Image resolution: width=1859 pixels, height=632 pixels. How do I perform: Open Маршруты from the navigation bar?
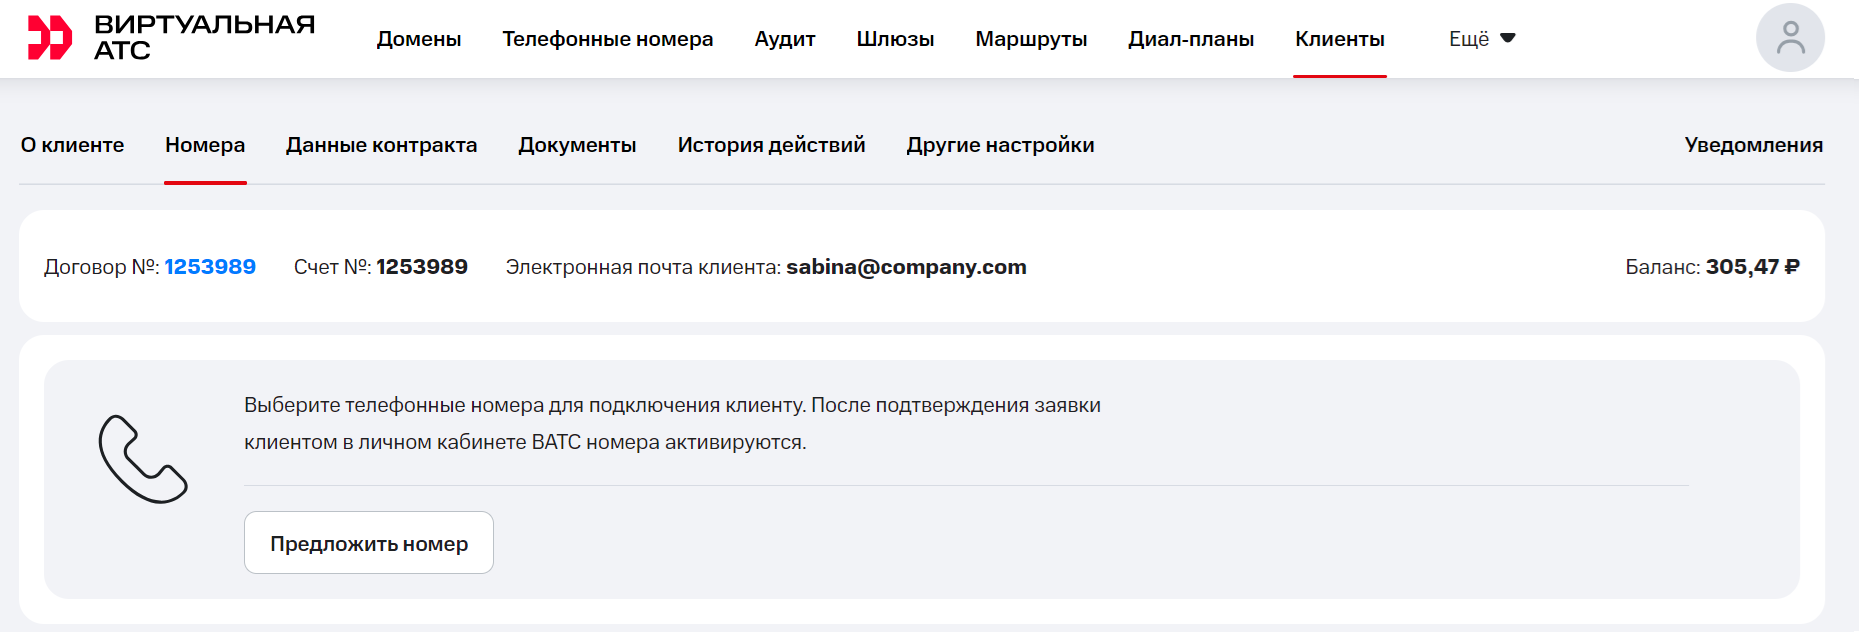pyautogui.click(x=1030, y=39)
